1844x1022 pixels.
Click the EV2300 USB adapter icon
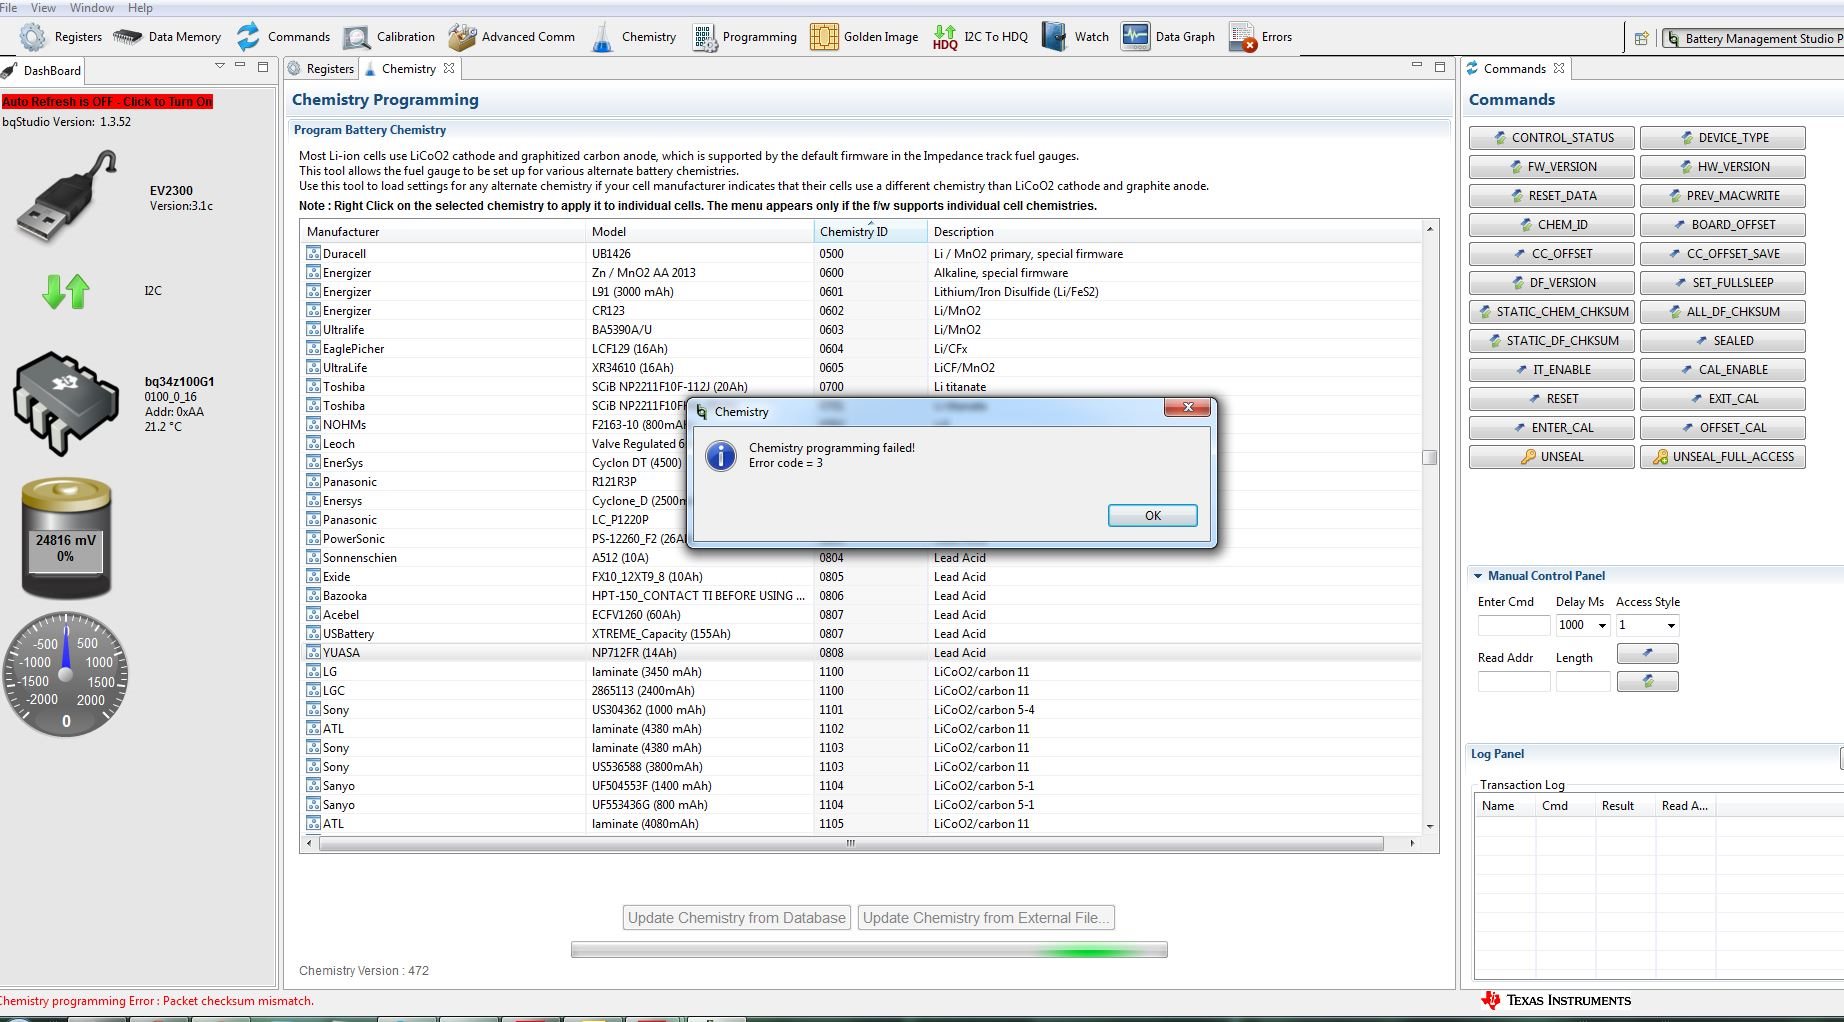click(67, 196)
